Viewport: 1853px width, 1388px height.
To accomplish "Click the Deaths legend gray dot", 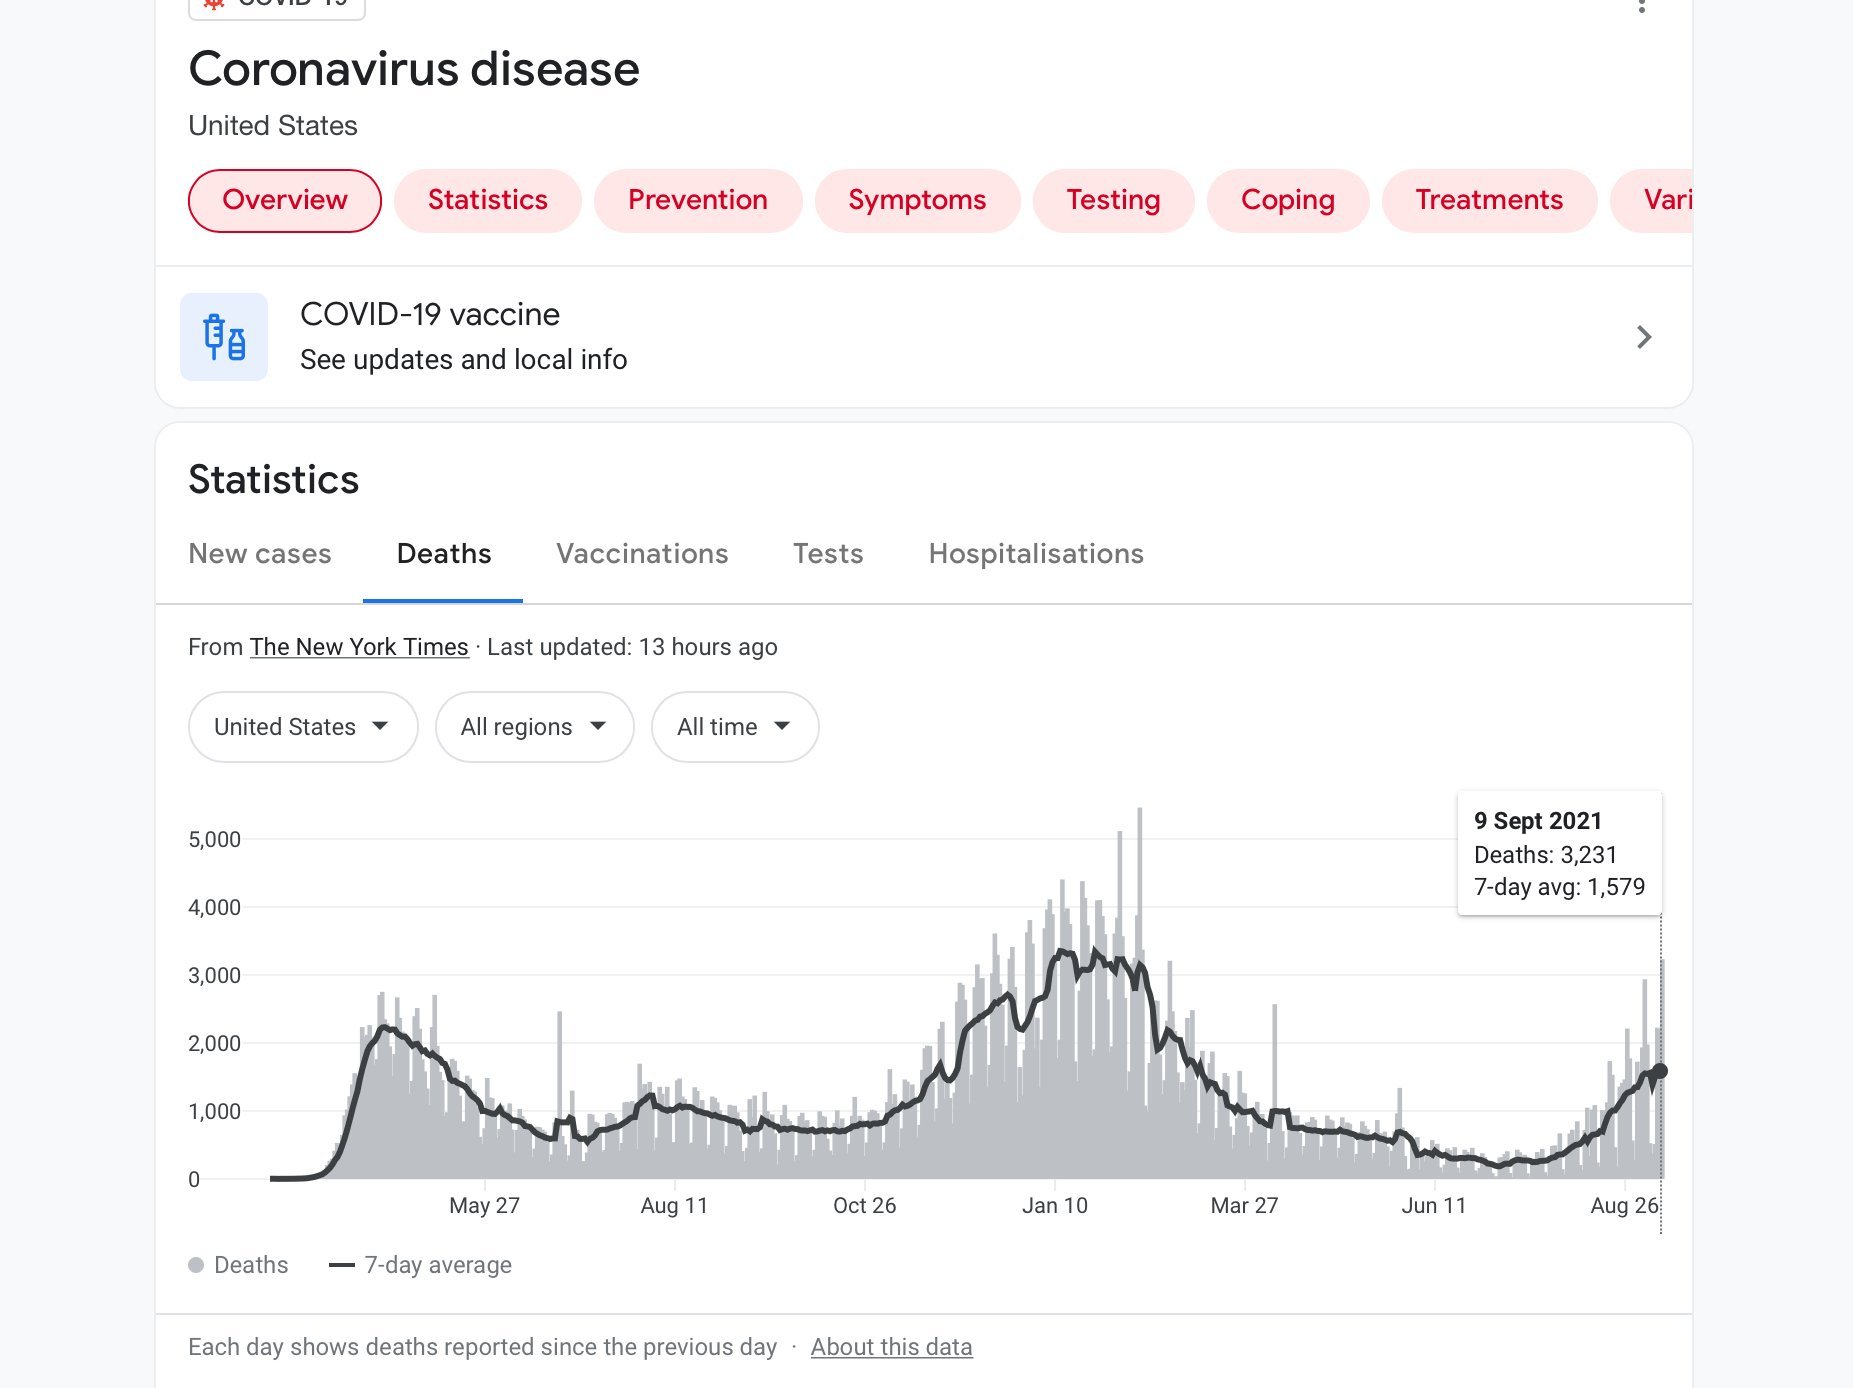I will coord(196,1265).
